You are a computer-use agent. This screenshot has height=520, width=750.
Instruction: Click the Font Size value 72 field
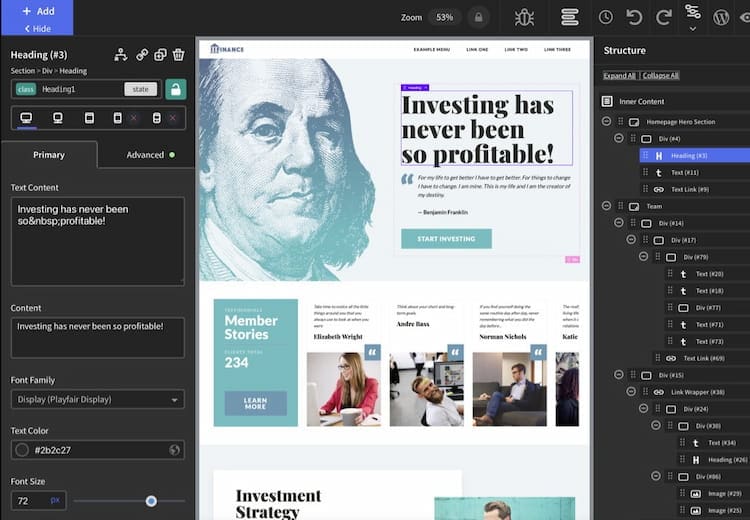coord(31,500)
